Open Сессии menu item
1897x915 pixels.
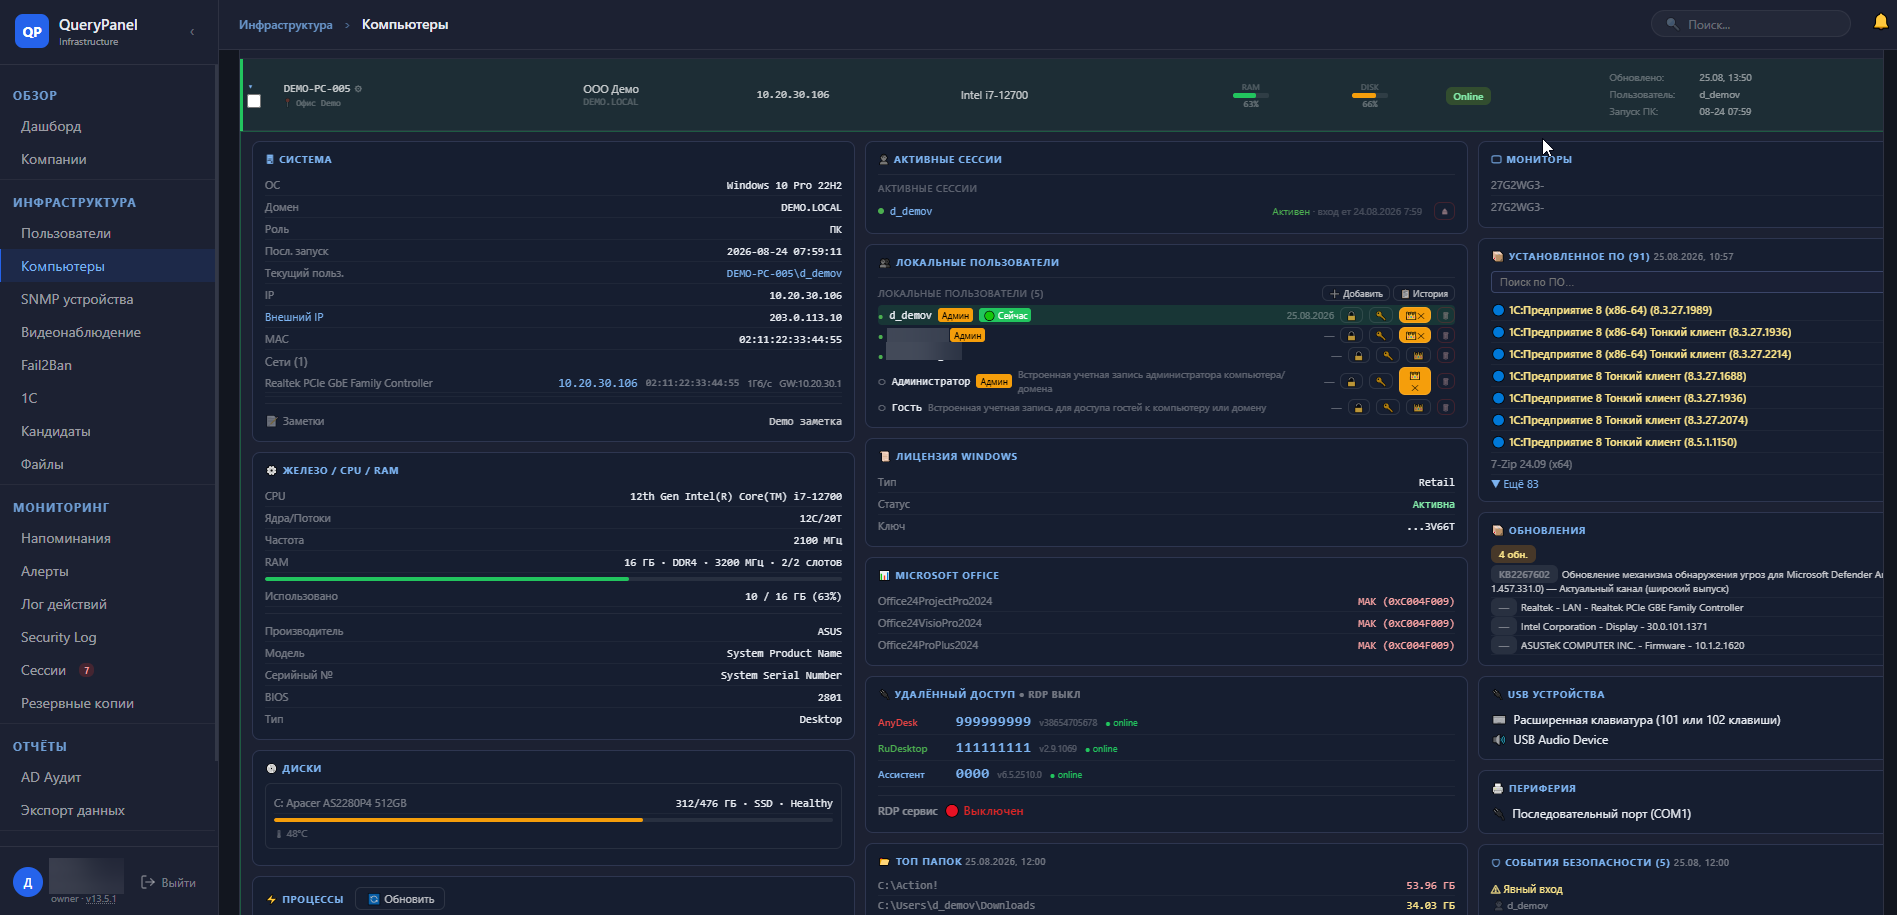[108, 670]
